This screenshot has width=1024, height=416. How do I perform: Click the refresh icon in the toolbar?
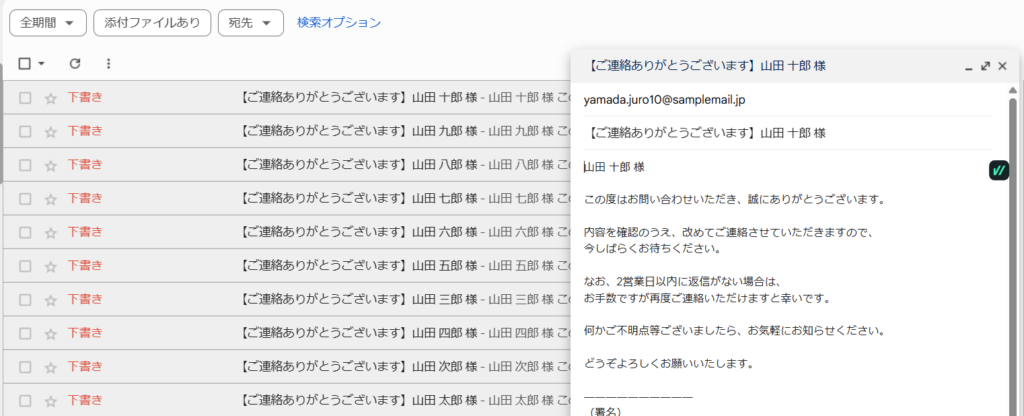pos(75,64)
